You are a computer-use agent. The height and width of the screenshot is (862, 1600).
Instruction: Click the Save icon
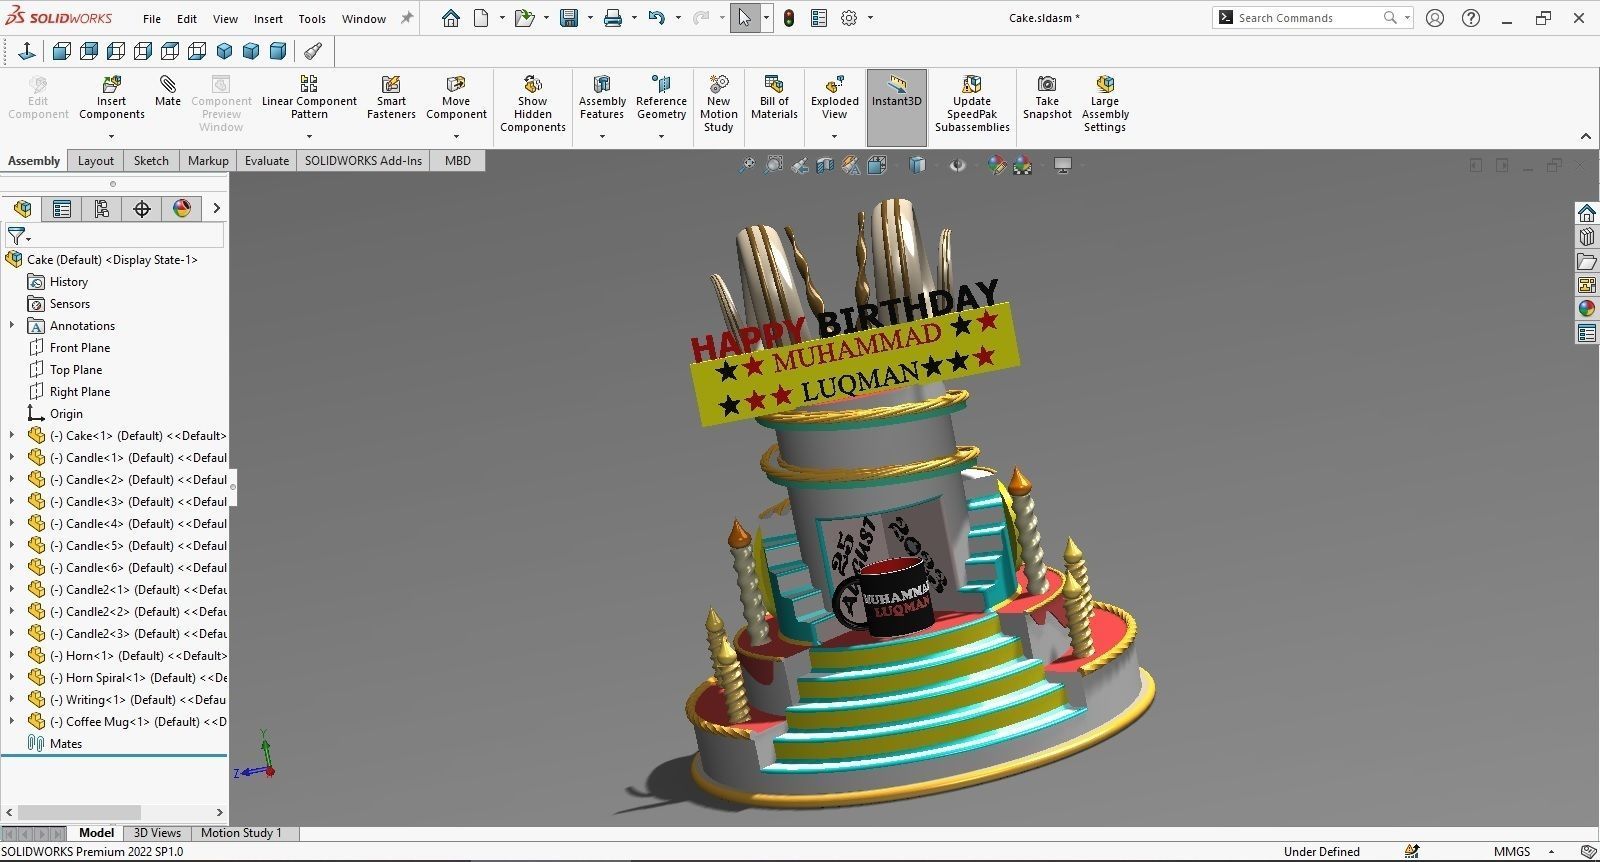[x=569, y=18]
